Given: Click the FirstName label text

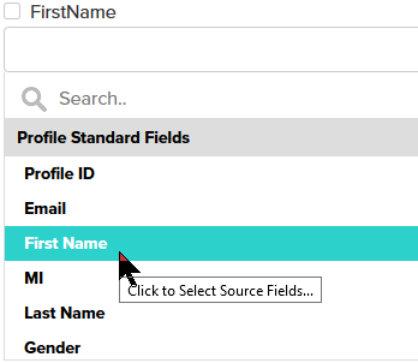Looking at the screenshot, I should pos(73,12).
